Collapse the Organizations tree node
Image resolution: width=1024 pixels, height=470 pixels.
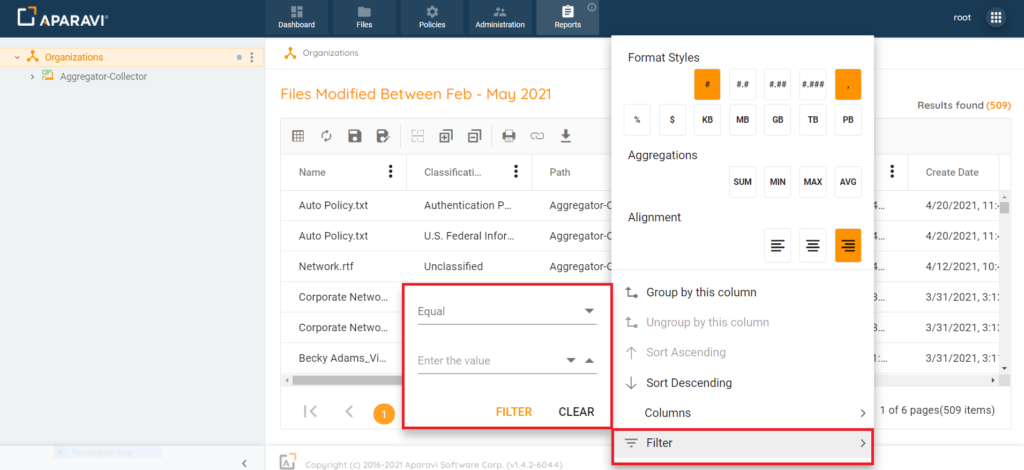pos(17,57)
